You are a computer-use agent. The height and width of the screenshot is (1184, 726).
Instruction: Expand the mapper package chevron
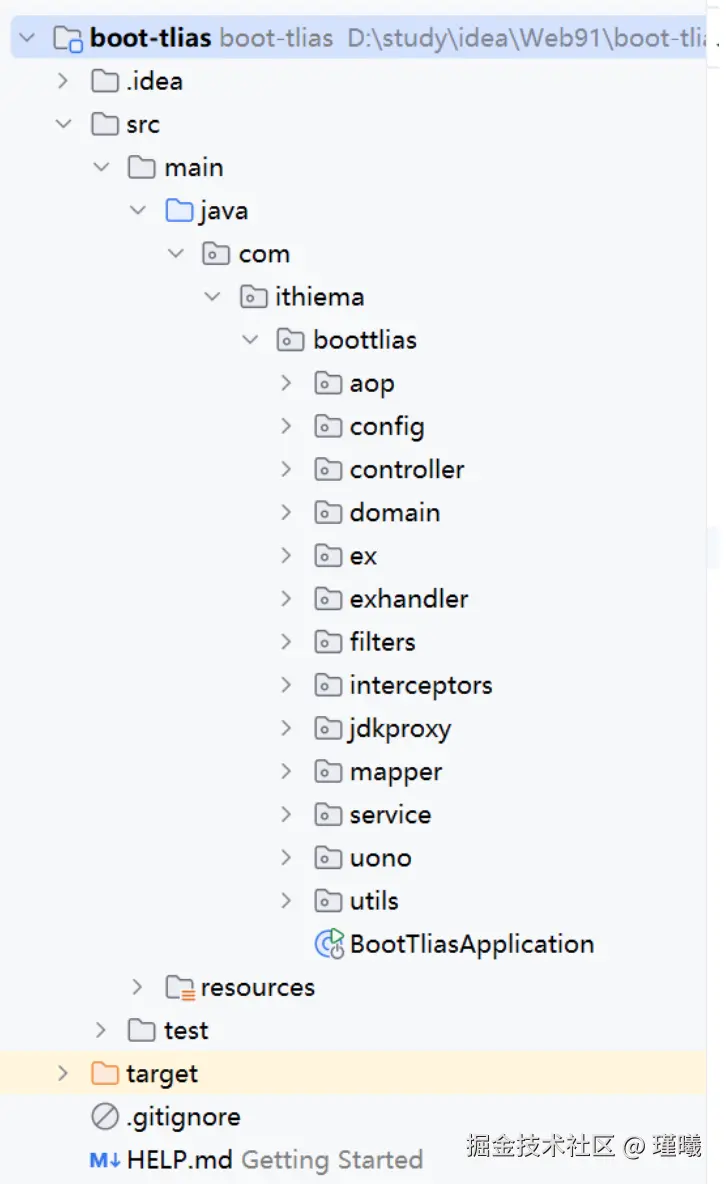pyautogui.click(x=286, y=771)
